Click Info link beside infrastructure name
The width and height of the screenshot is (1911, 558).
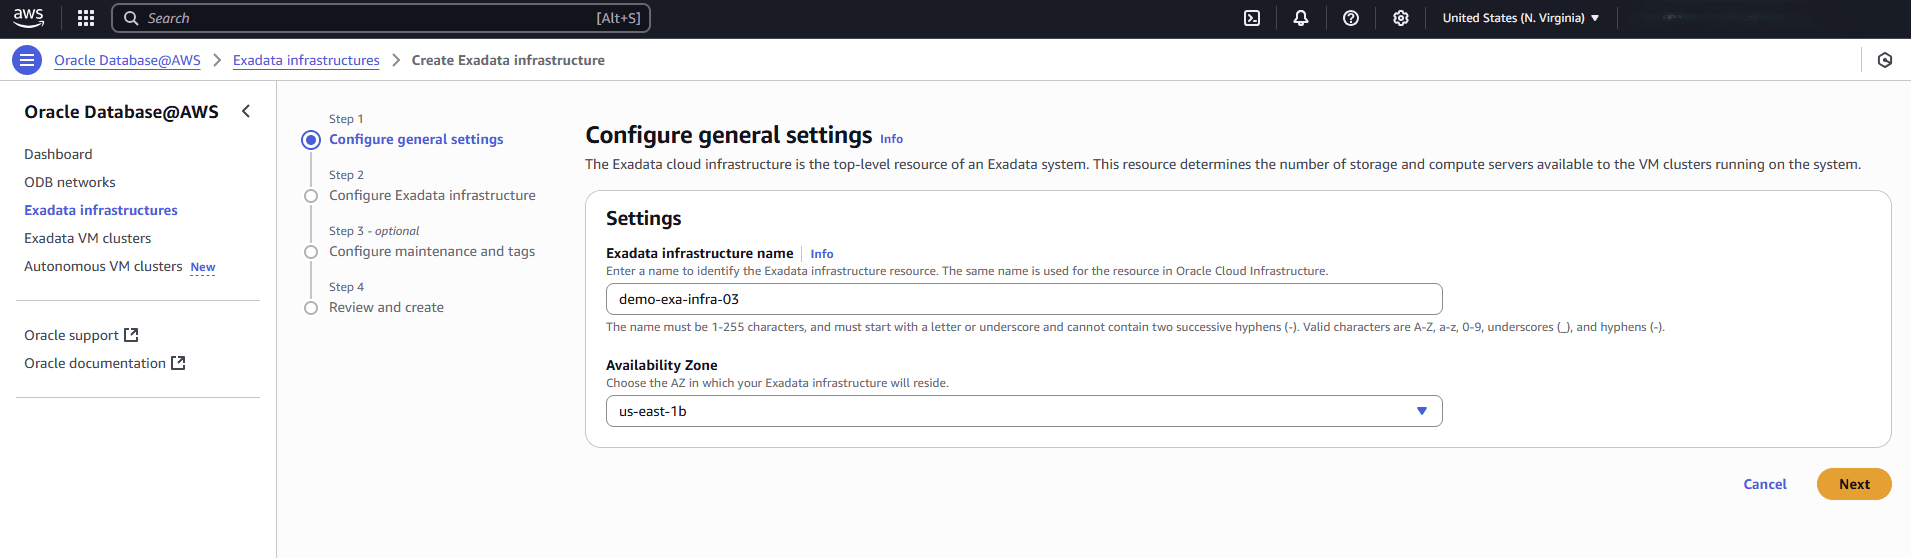pyautogui.click(x=822, y=254)
